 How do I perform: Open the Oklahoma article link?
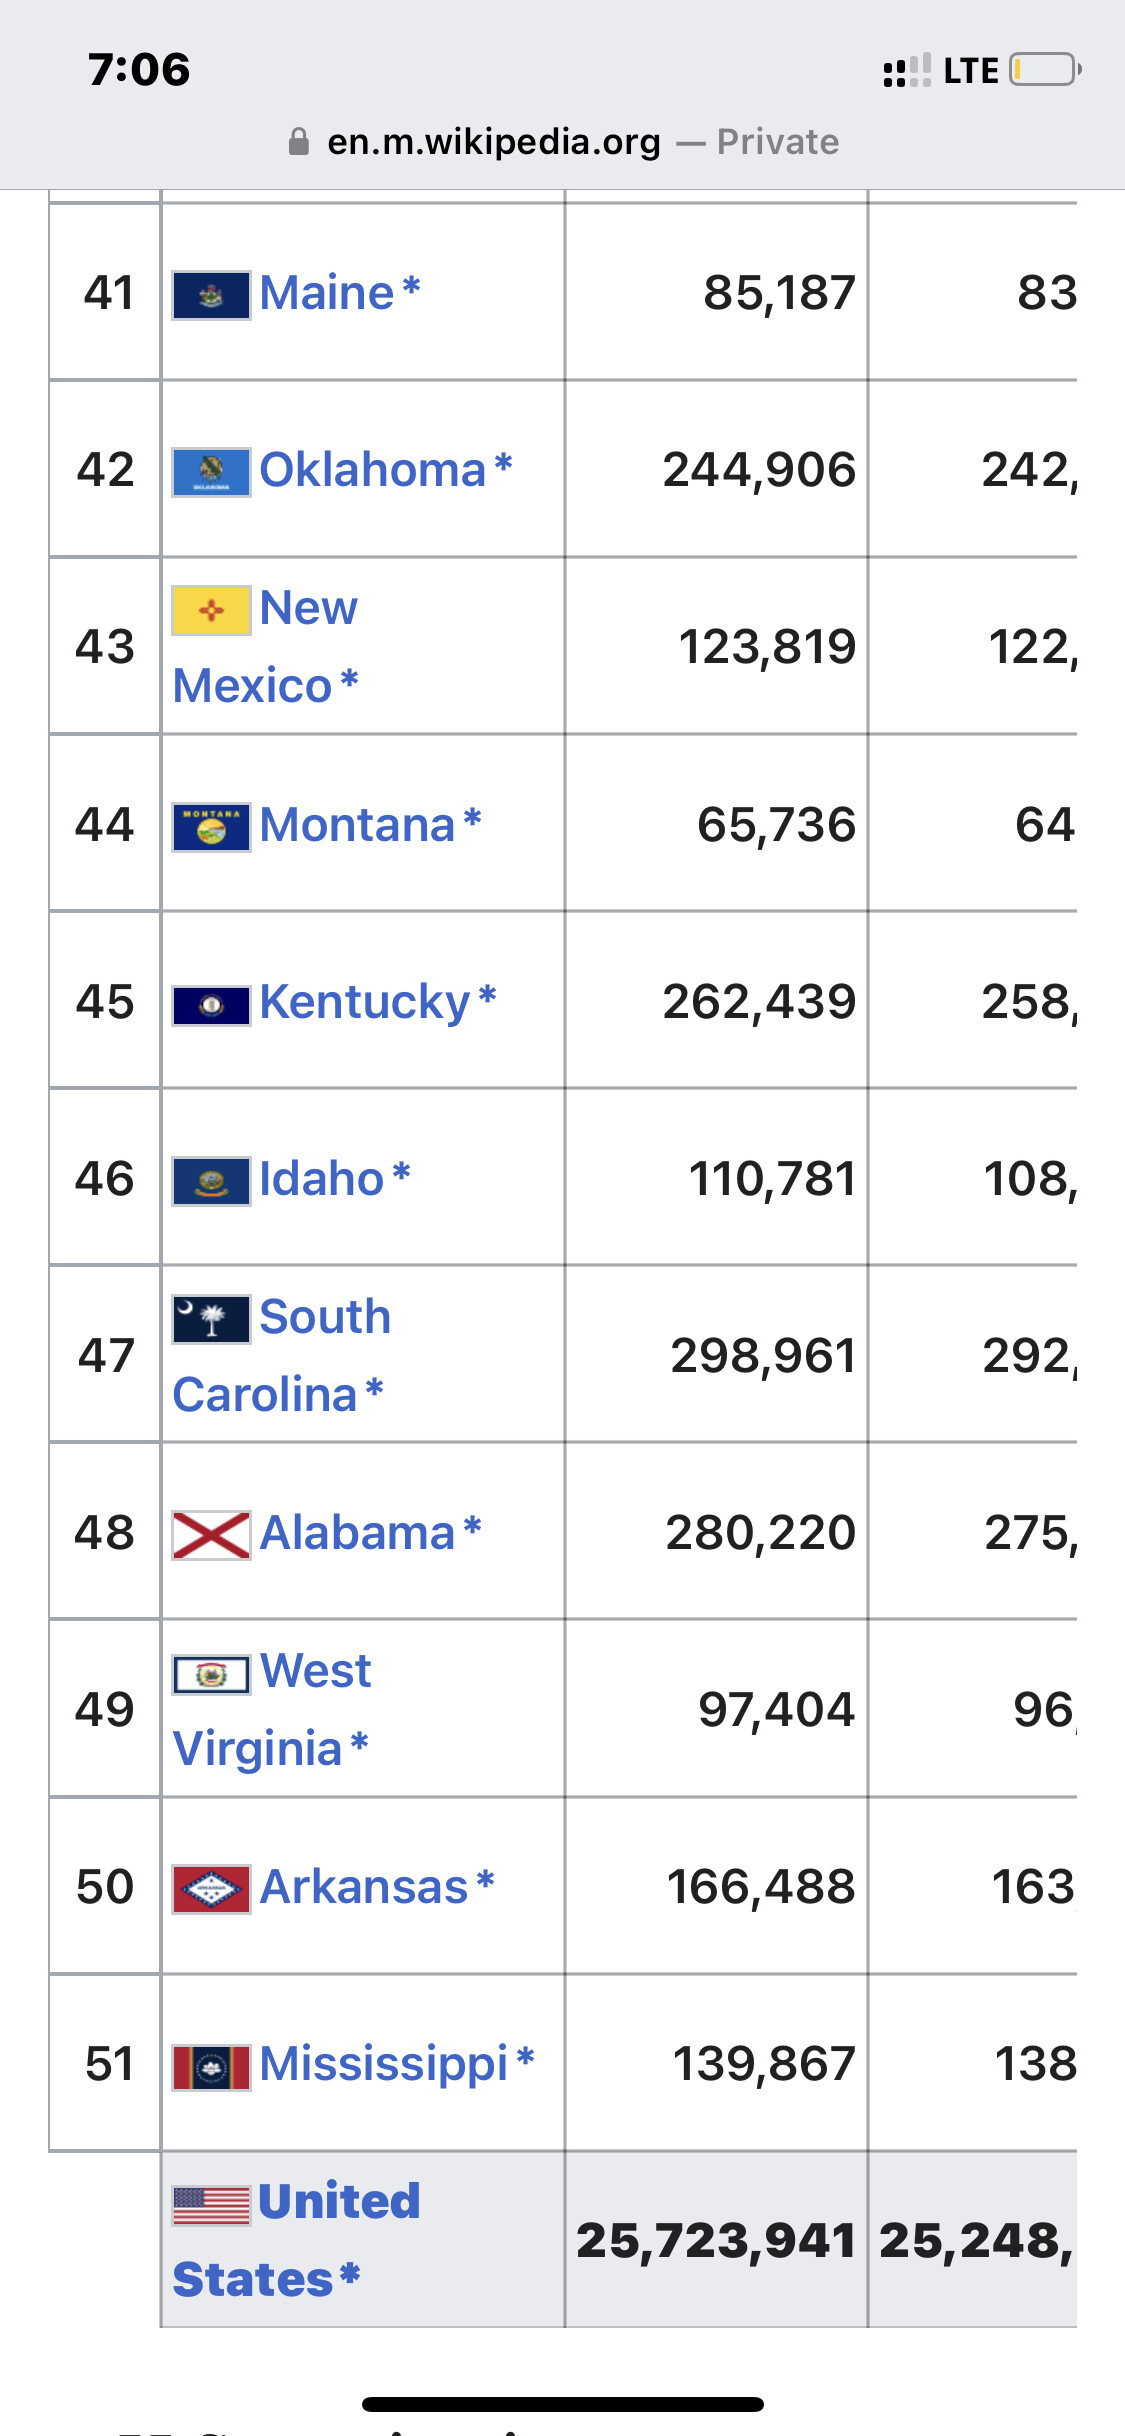click(373, 470)
